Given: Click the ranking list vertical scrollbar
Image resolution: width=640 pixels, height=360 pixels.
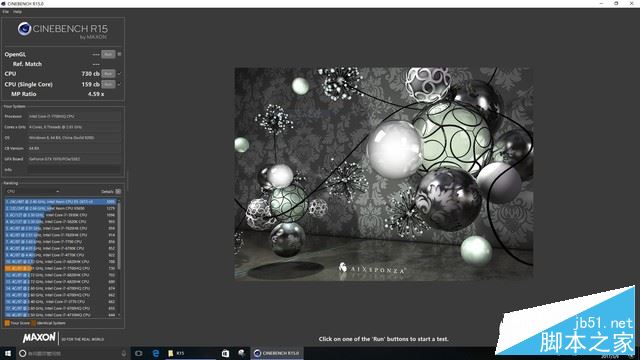Looking at the screenshot, I should [119, 235].
